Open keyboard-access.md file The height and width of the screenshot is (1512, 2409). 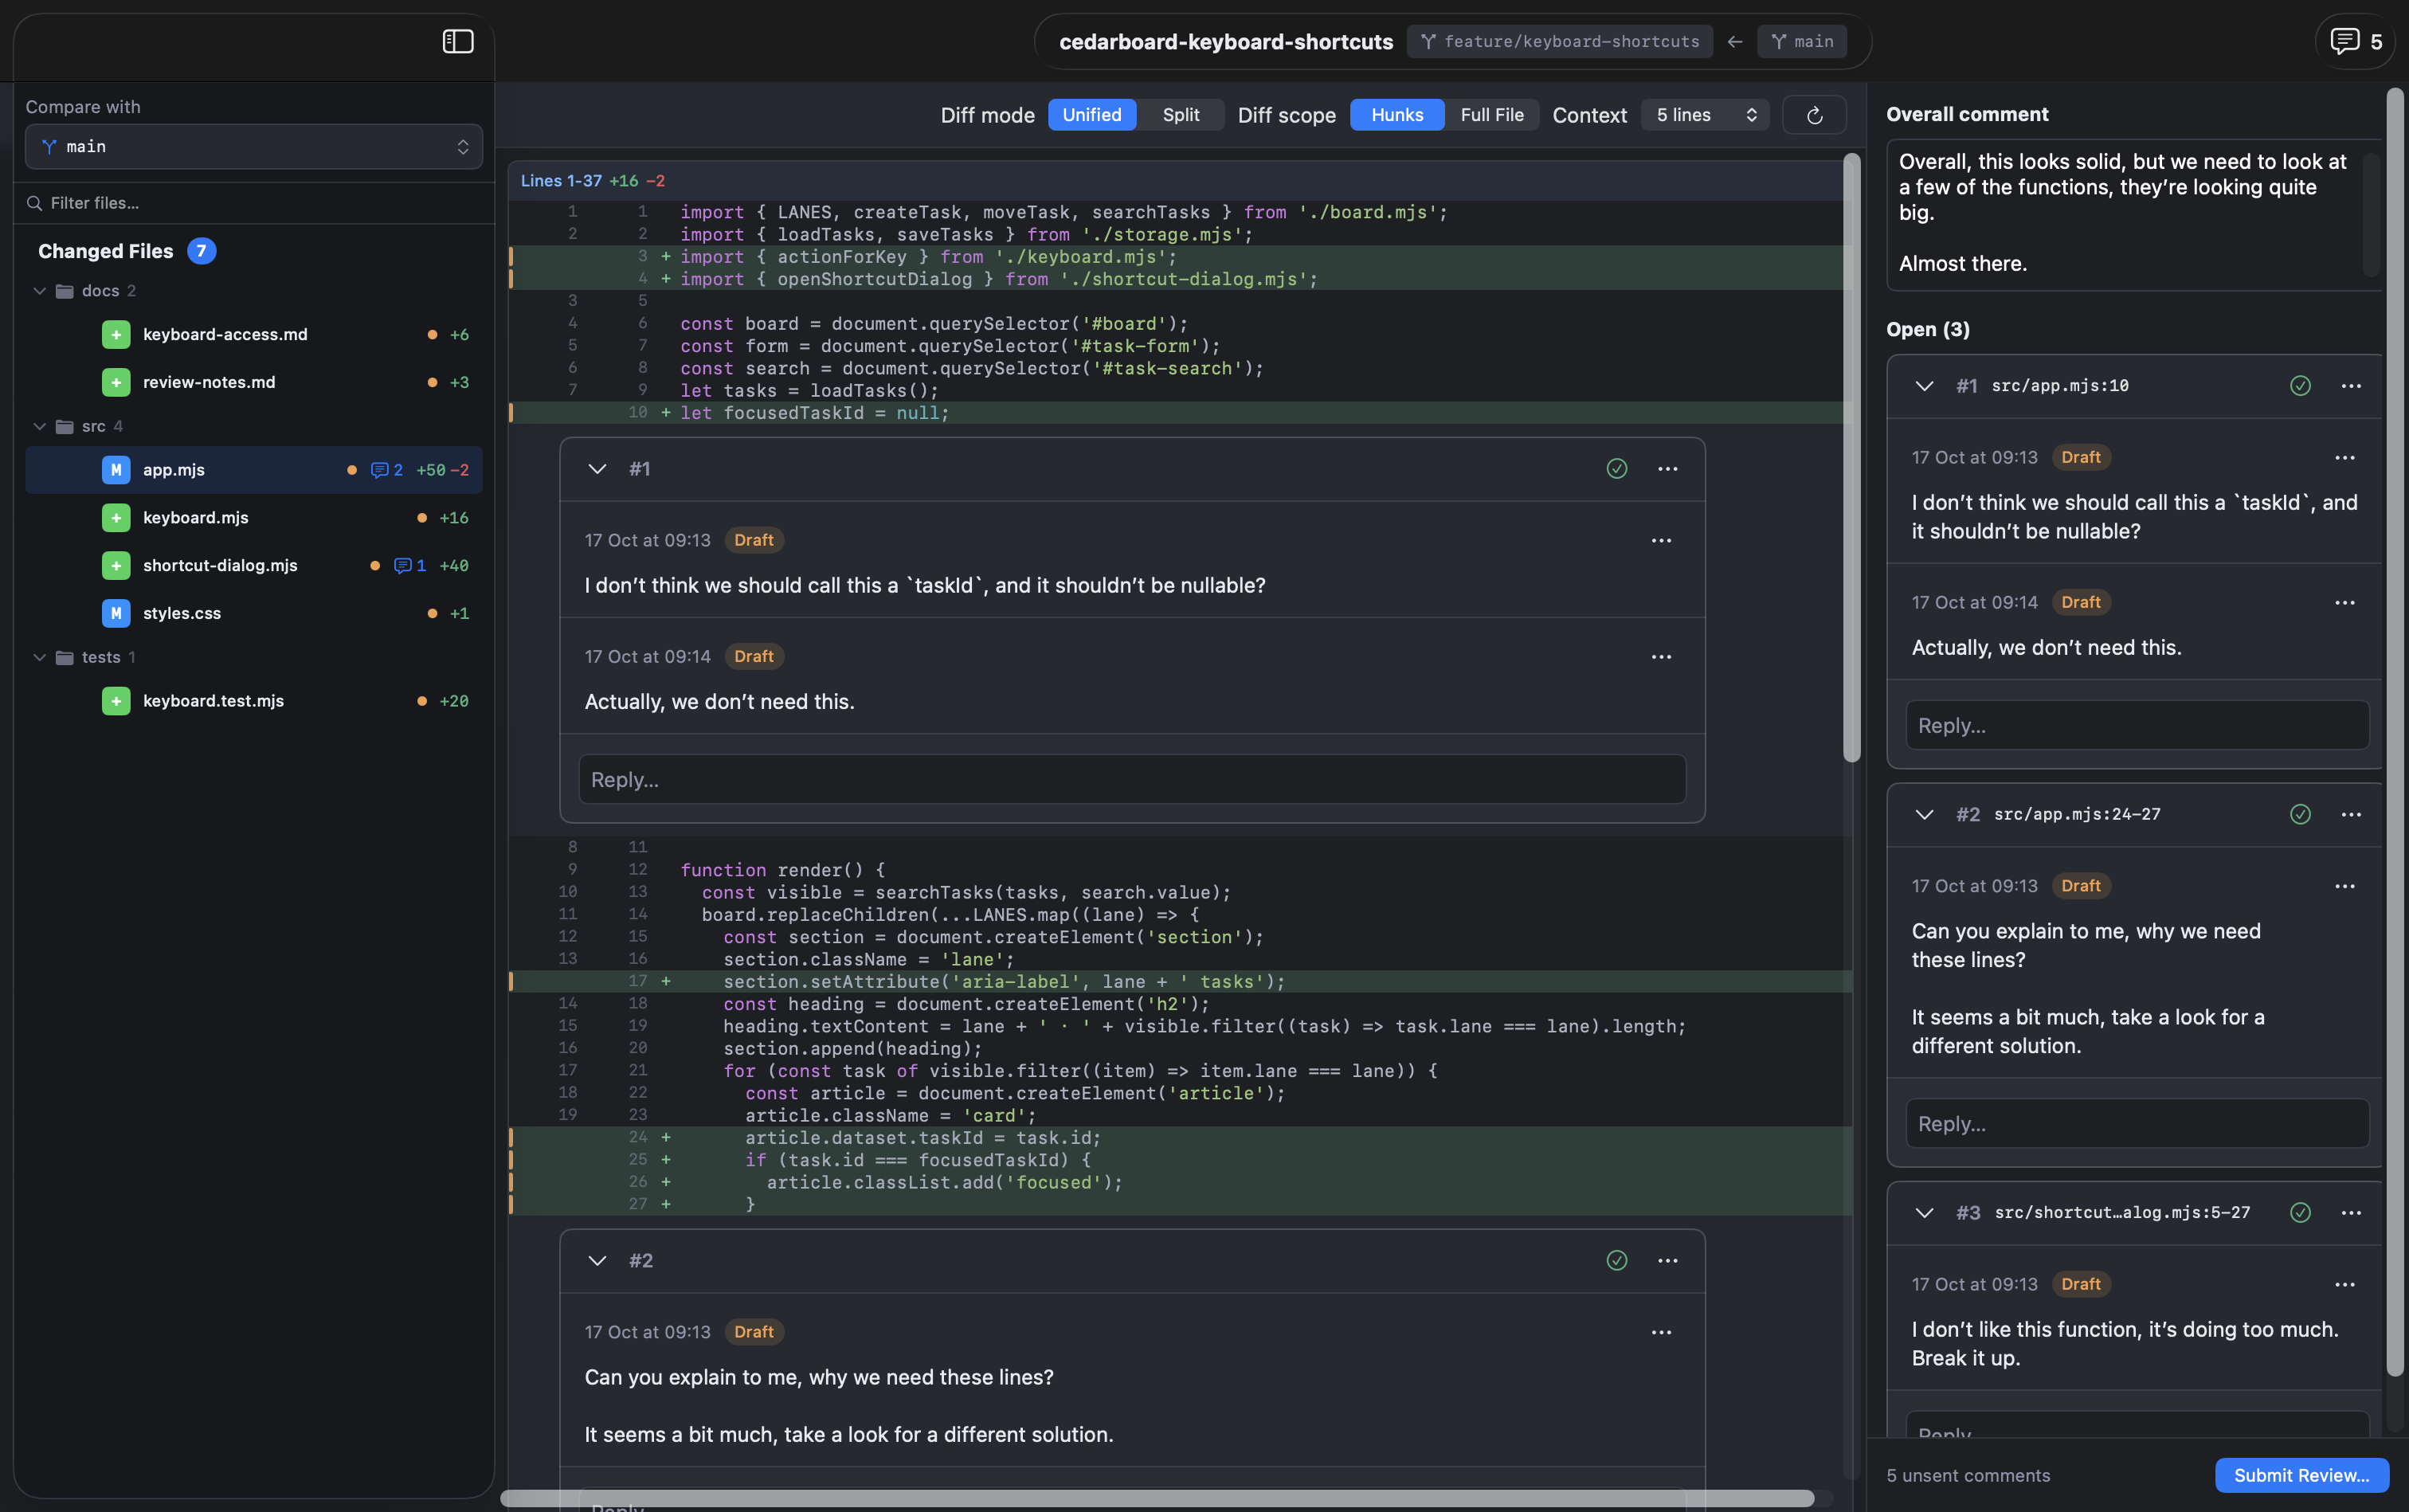[x=254, y=335]
